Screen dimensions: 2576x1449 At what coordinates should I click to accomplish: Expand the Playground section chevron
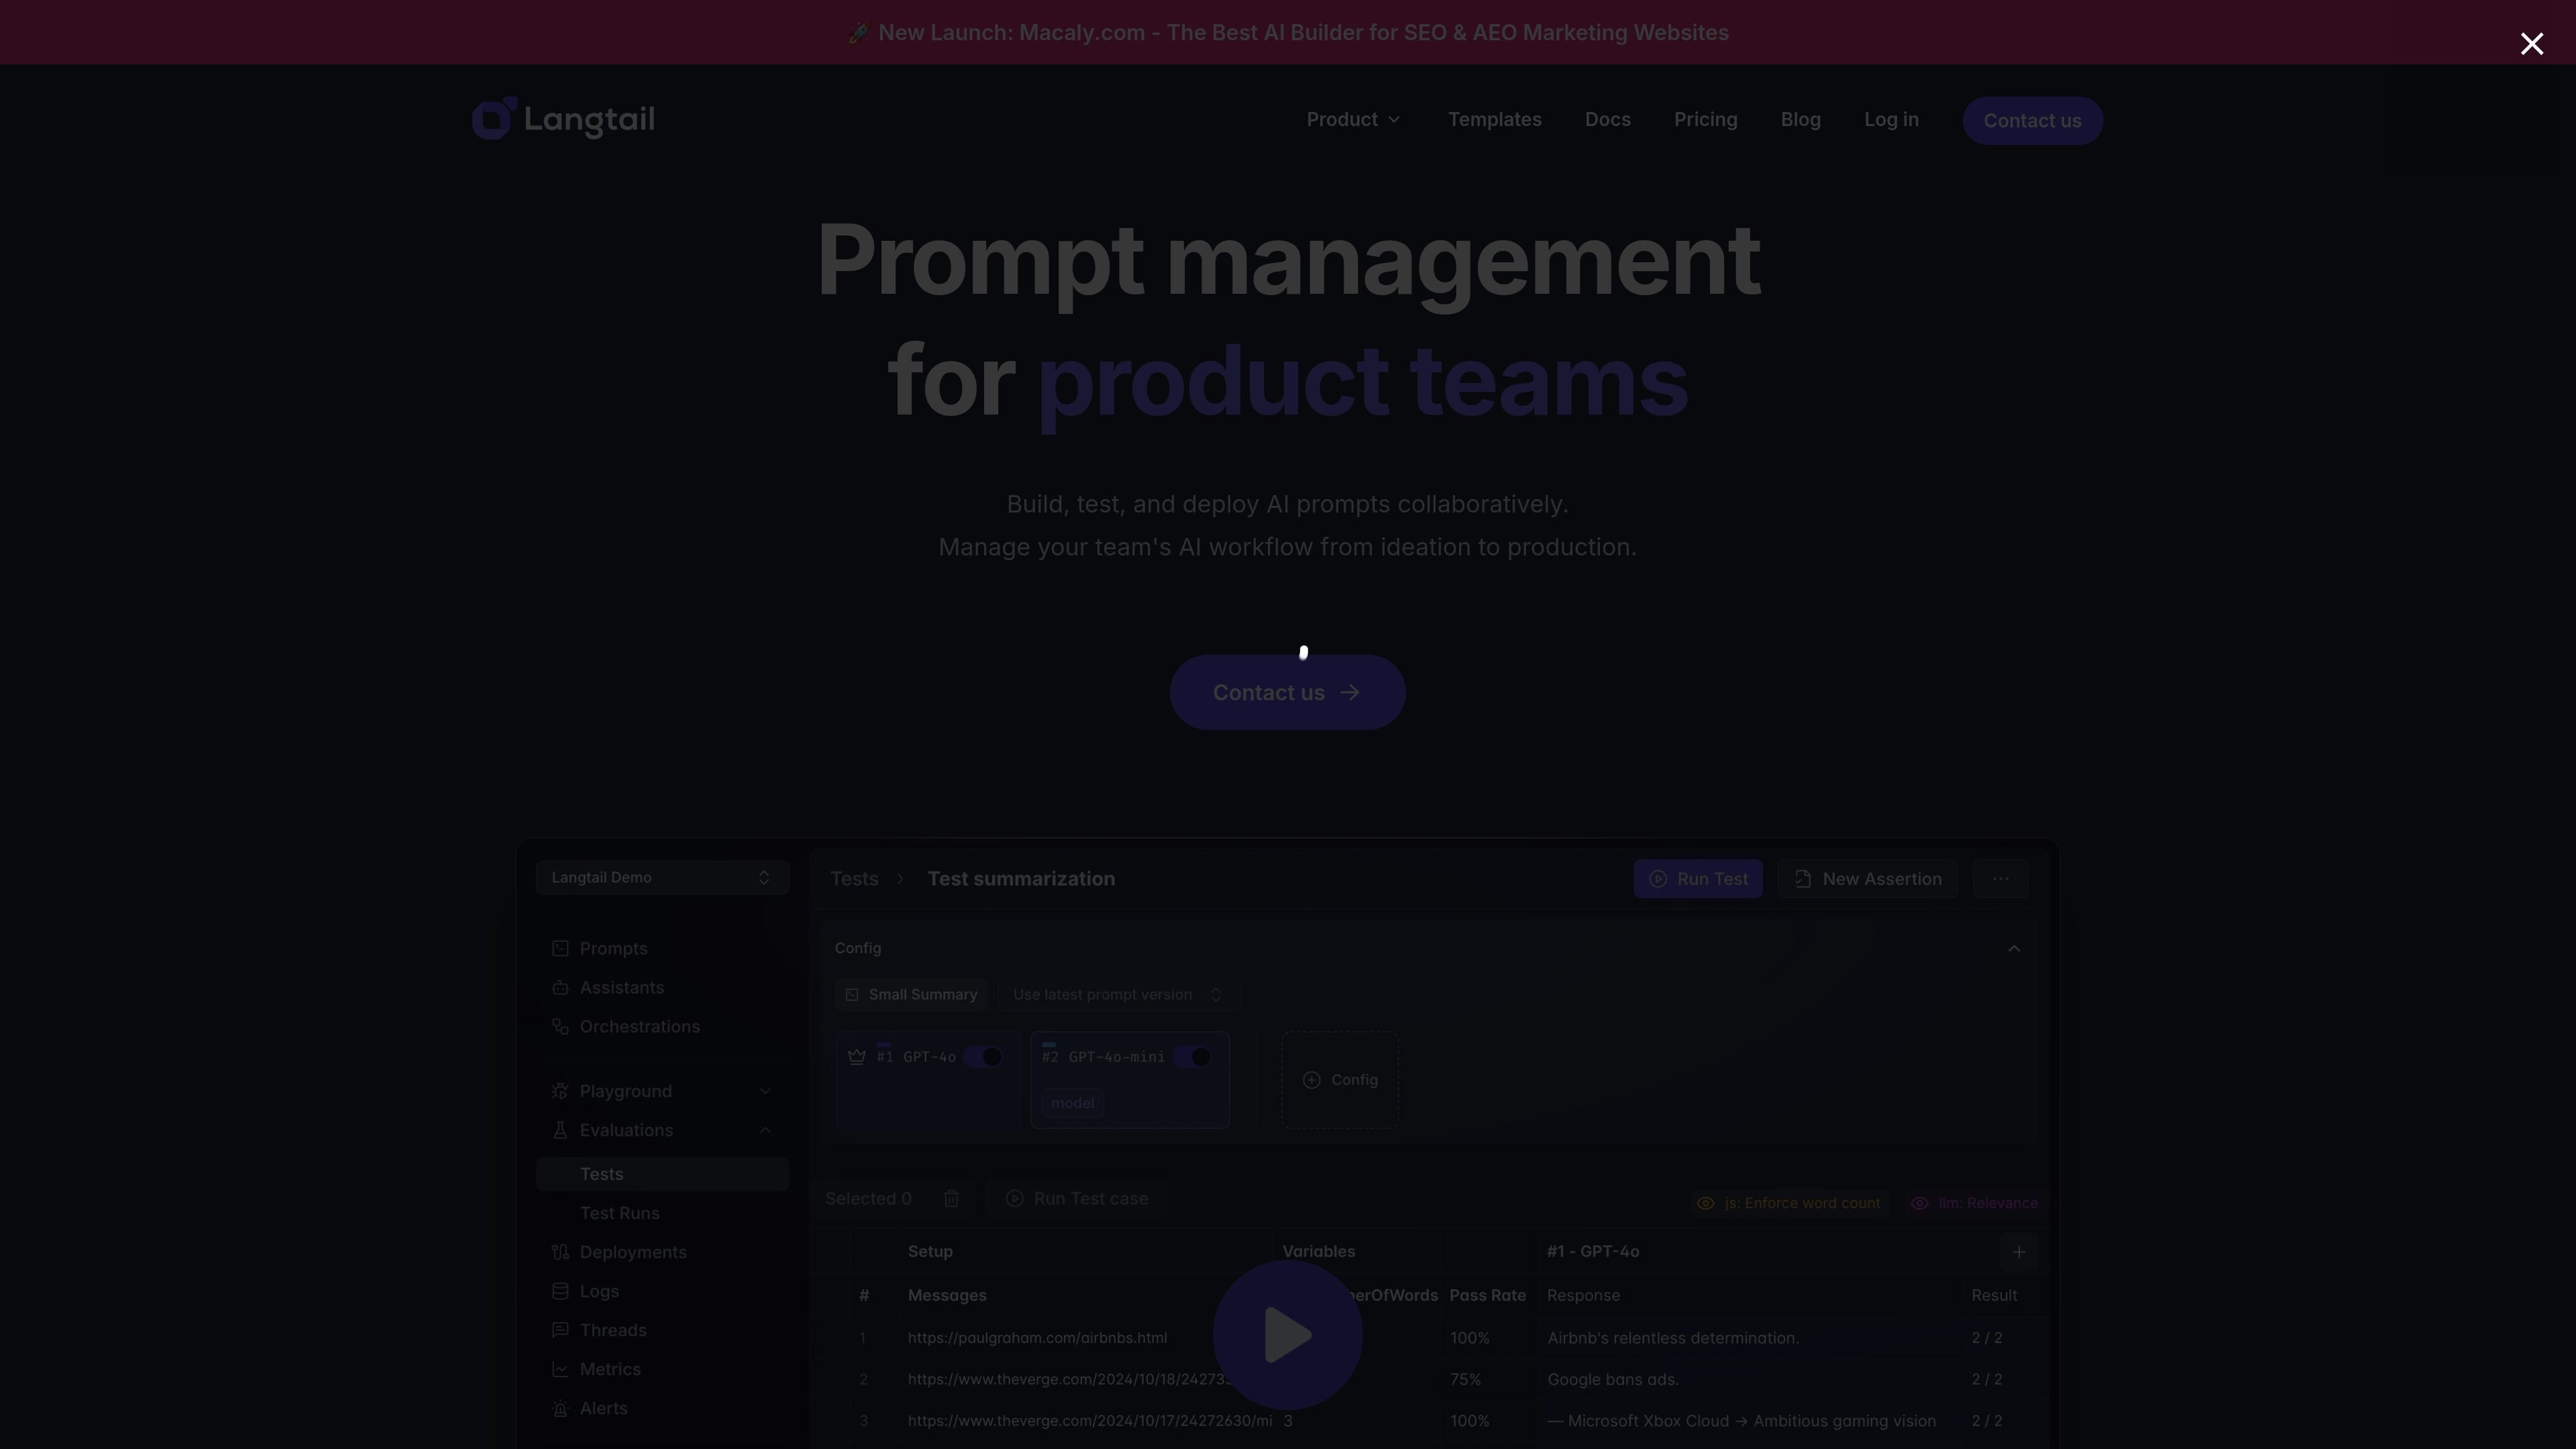[x=765, y=1091]
